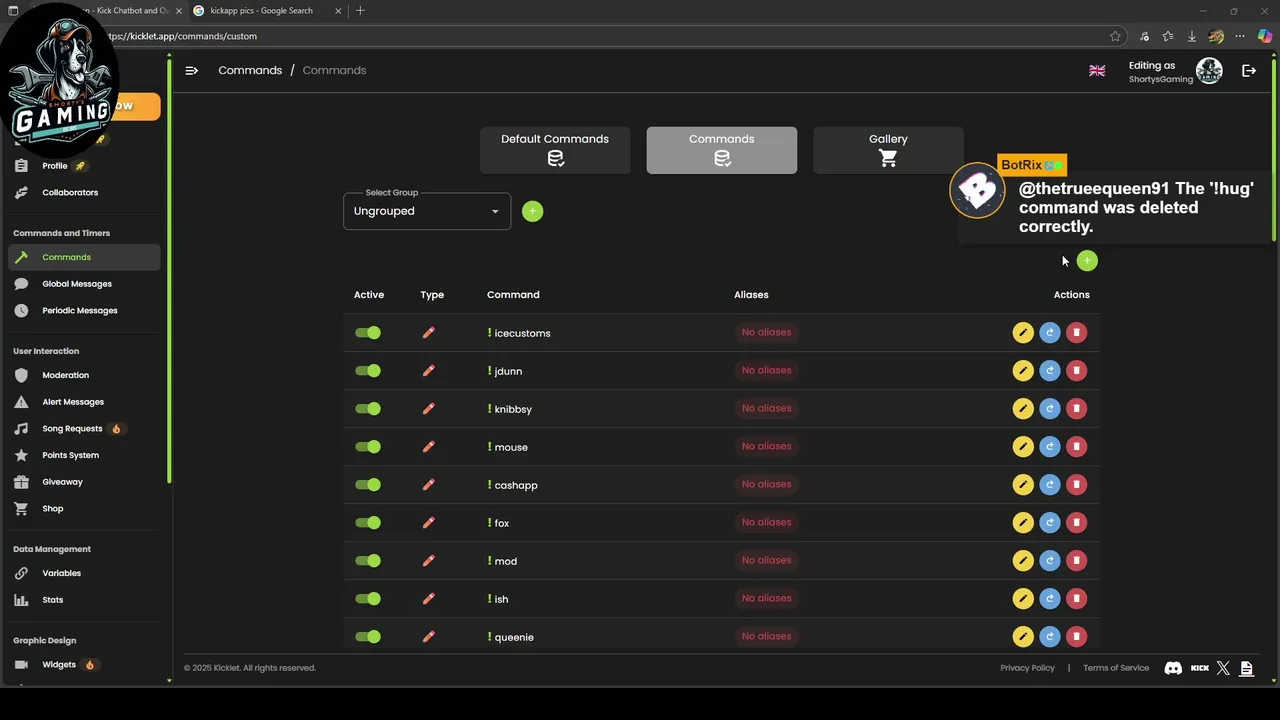This screenshot has height=720, width=1280.
Task: Turn off the !queenie command toggle
Action: click(368, 637)
